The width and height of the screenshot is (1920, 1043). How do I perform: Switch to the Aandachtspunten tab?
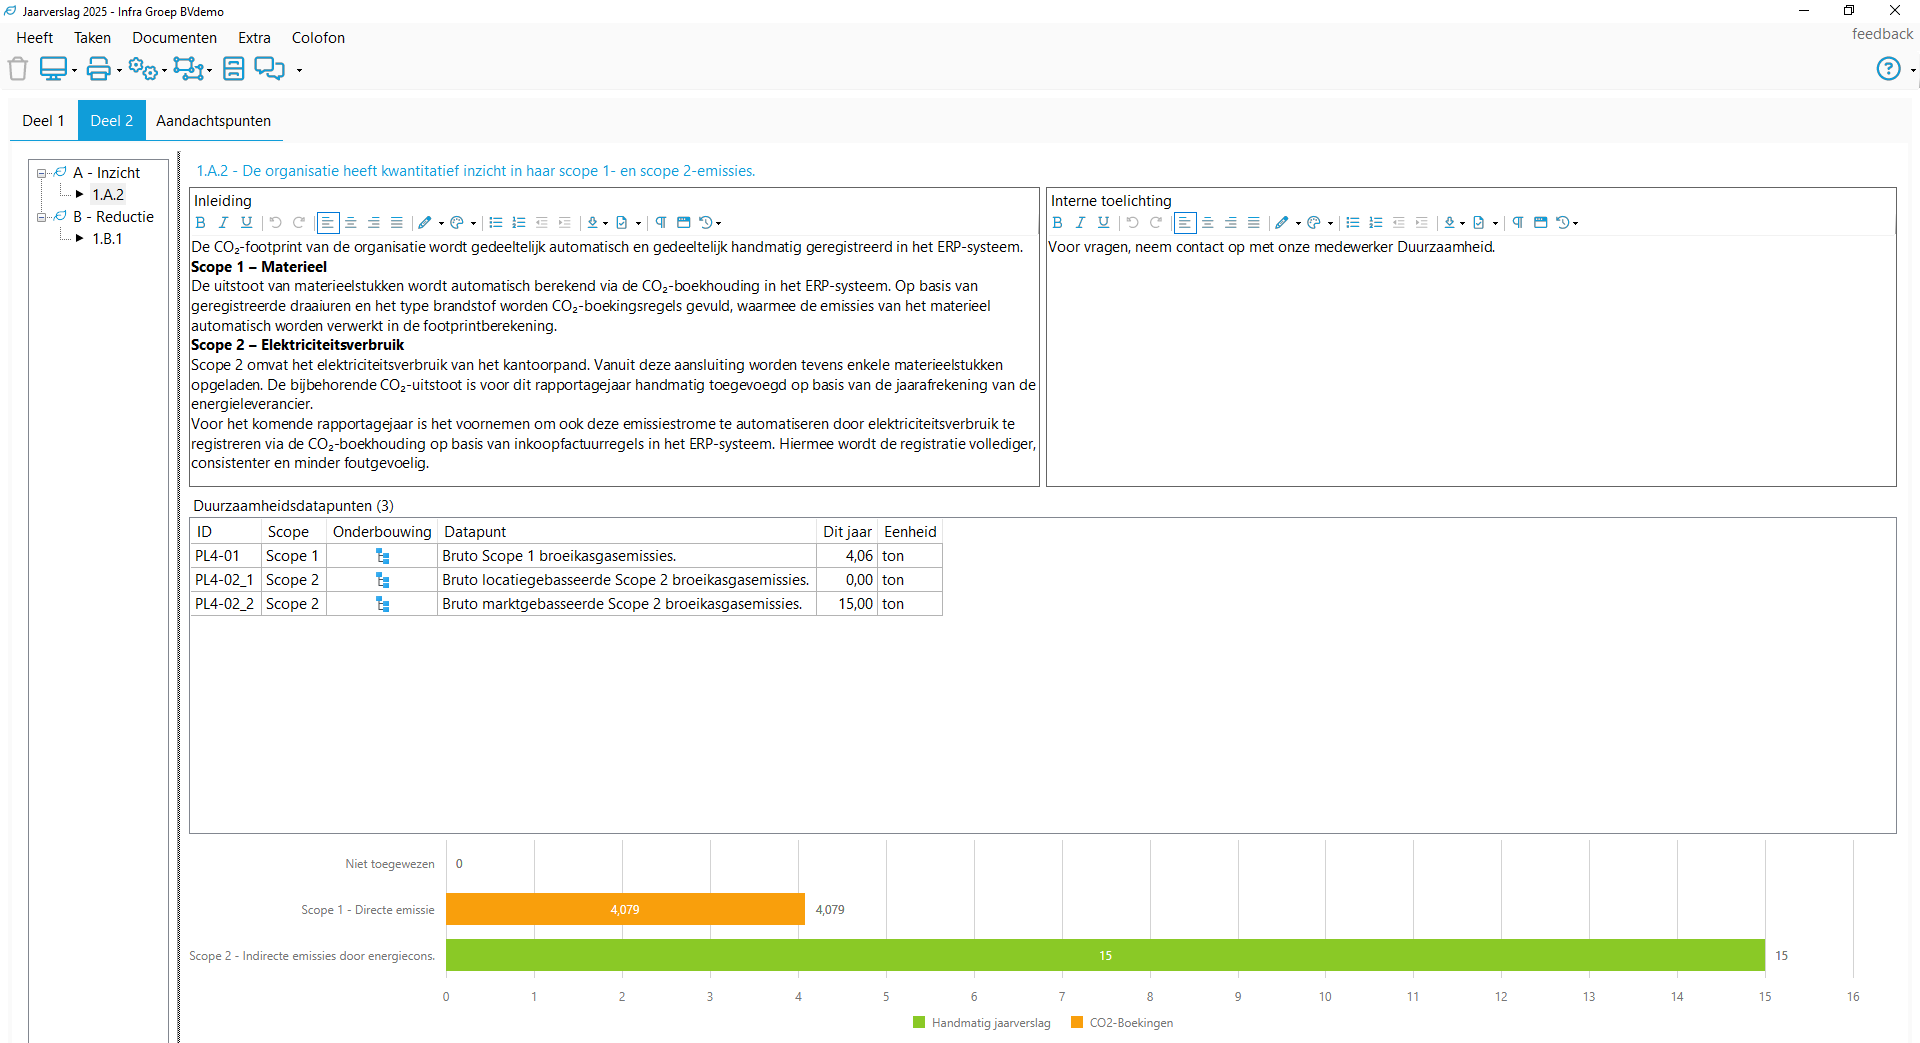(x=213, y=121)
